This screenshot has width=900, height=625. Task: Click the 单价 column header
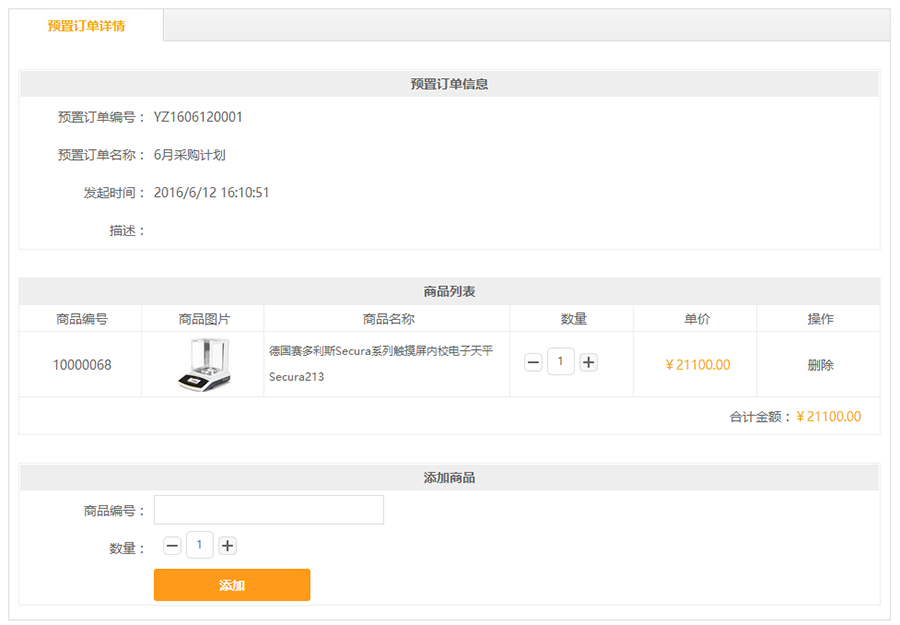coord(697,319)
